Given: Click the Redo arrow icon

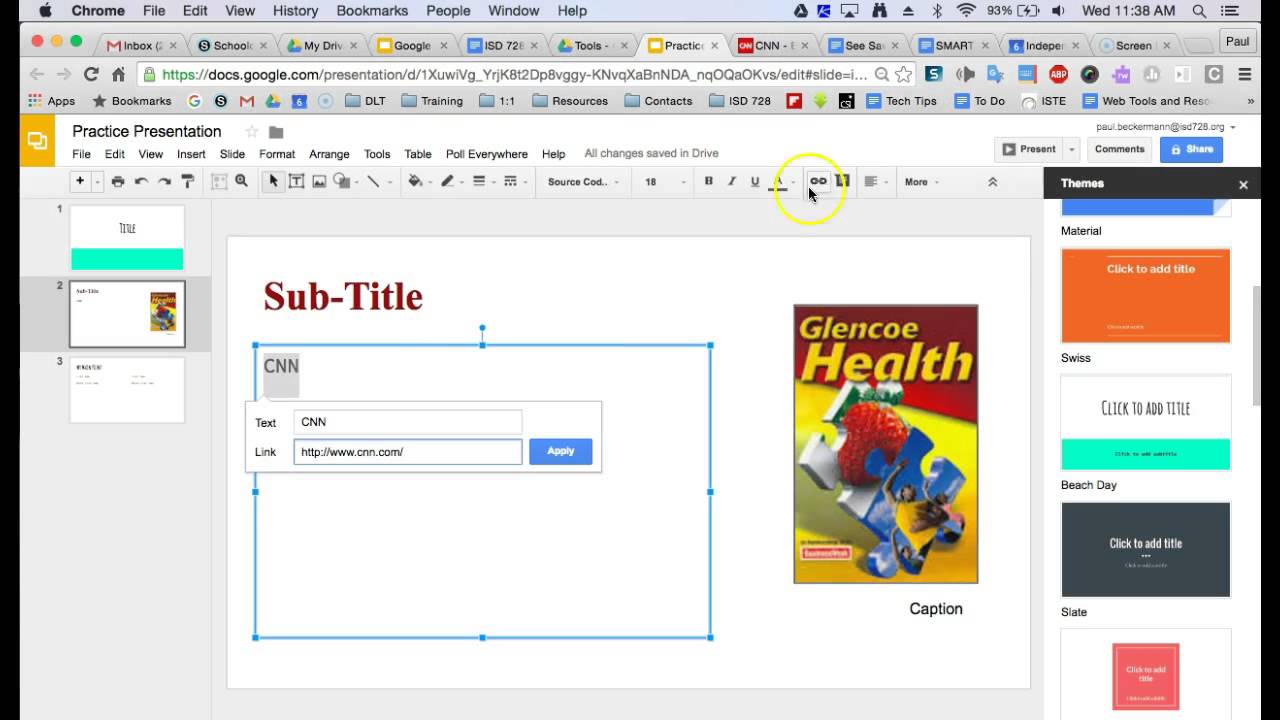Looking at the screenshot, I should click(x=164, y=182).
